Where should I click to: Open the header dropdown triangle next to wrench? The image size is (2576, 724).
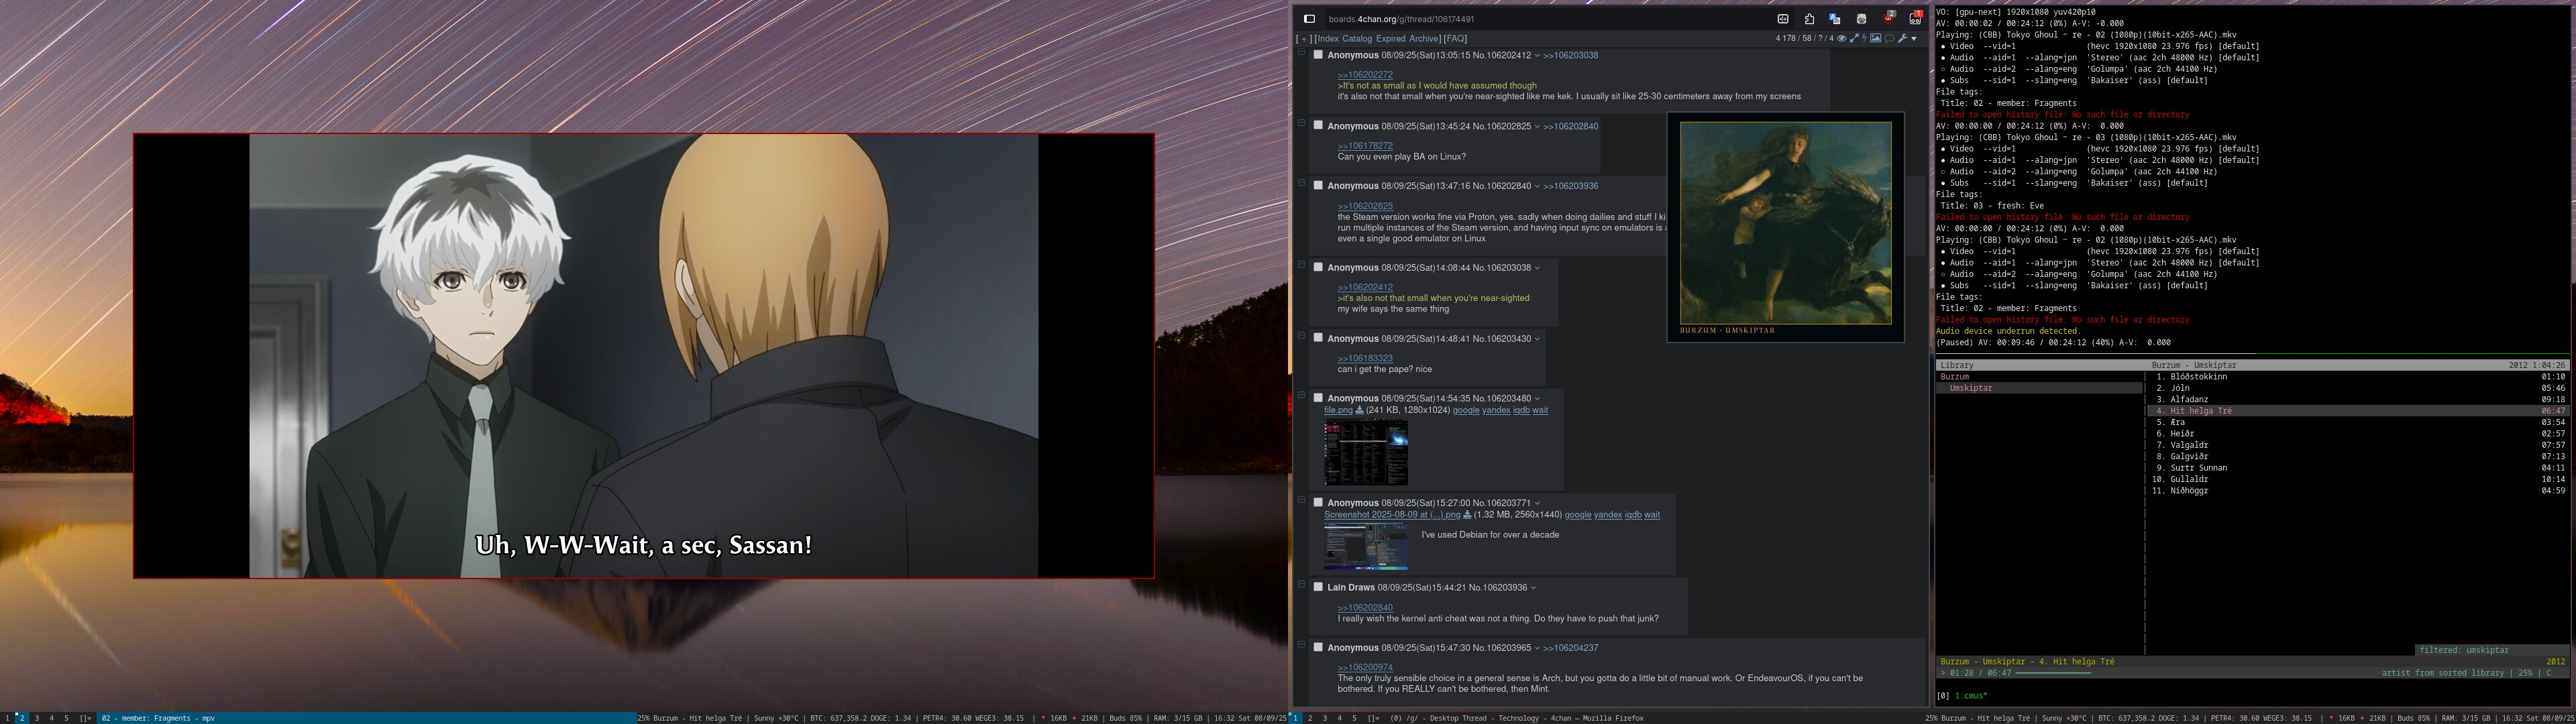click(1914, 39)
